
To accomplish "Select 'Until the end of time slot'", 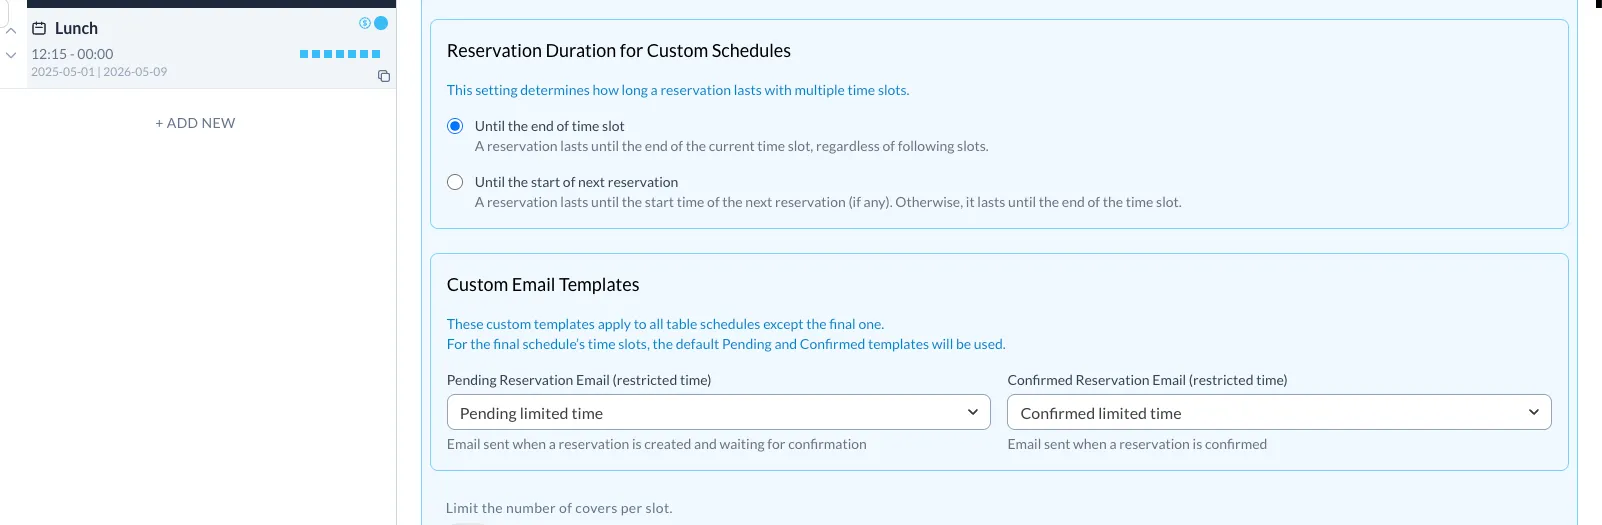I will point(455,126).
